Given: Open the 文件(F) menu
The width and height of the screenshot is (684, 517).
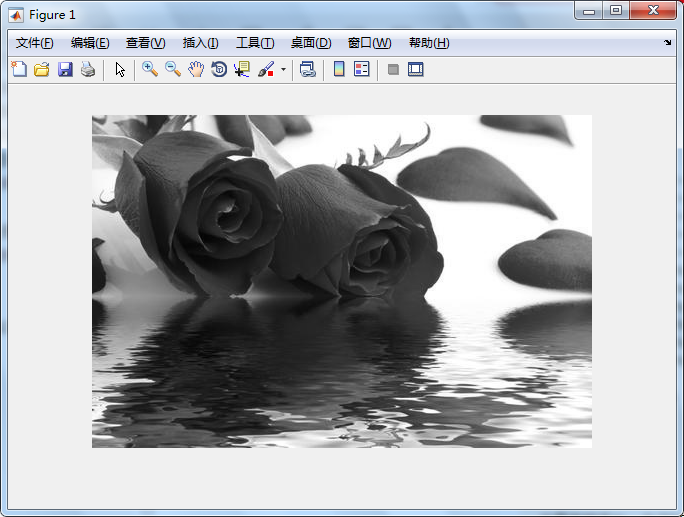Looking at the screenshot, I should (x=34, y=43).
